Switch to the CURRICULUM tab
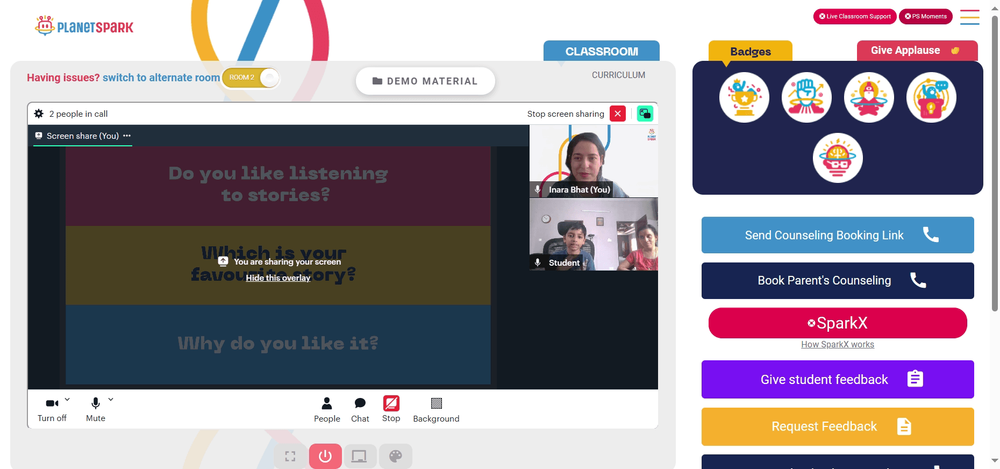 (618, 75)
